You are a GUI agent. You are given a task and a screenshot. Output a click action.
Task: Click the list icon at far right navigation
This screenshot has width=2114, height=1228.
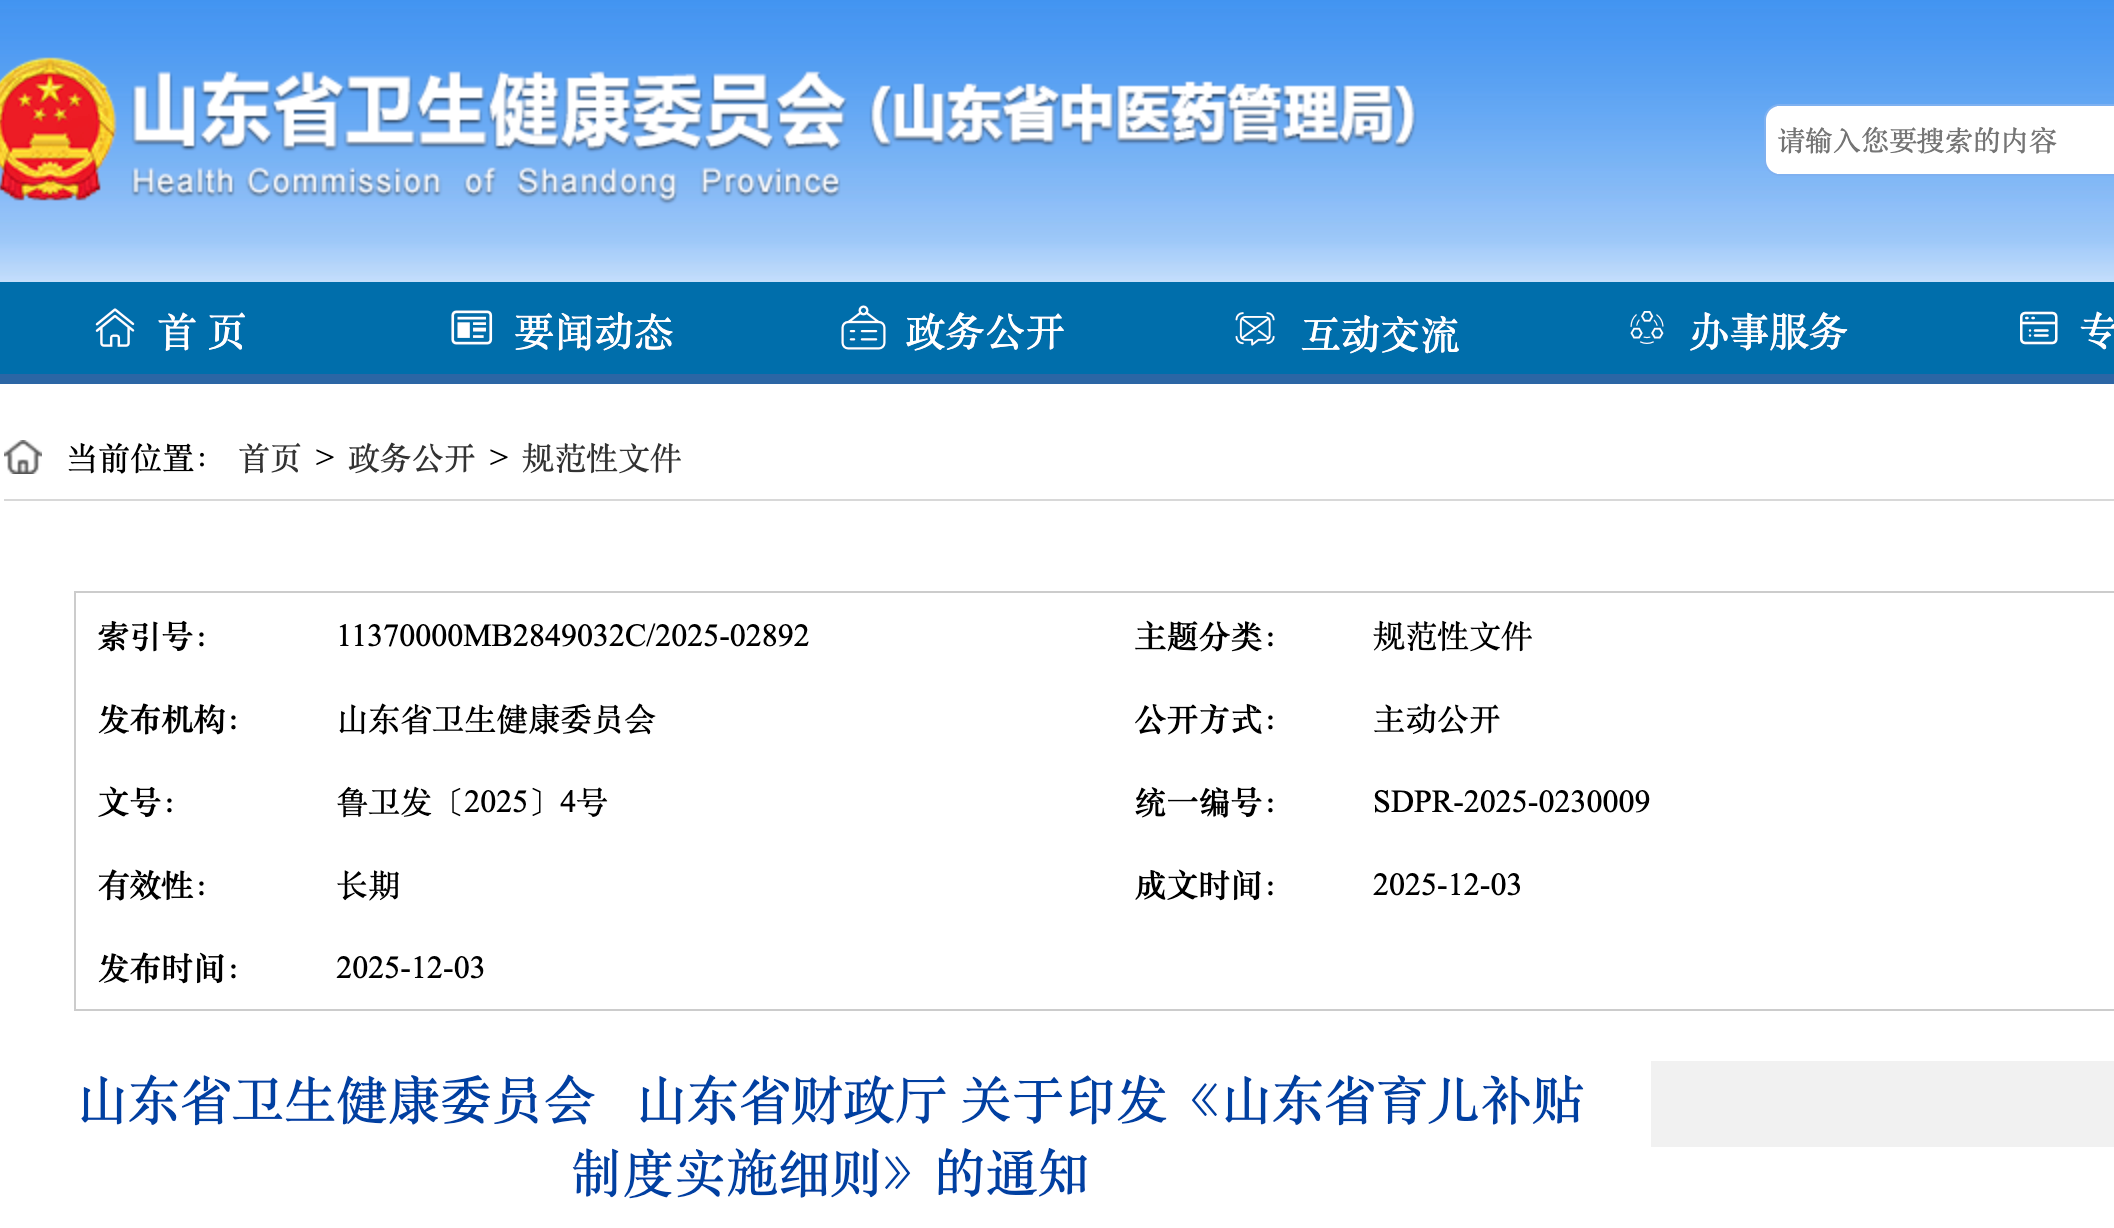[x=2037, y=328]
